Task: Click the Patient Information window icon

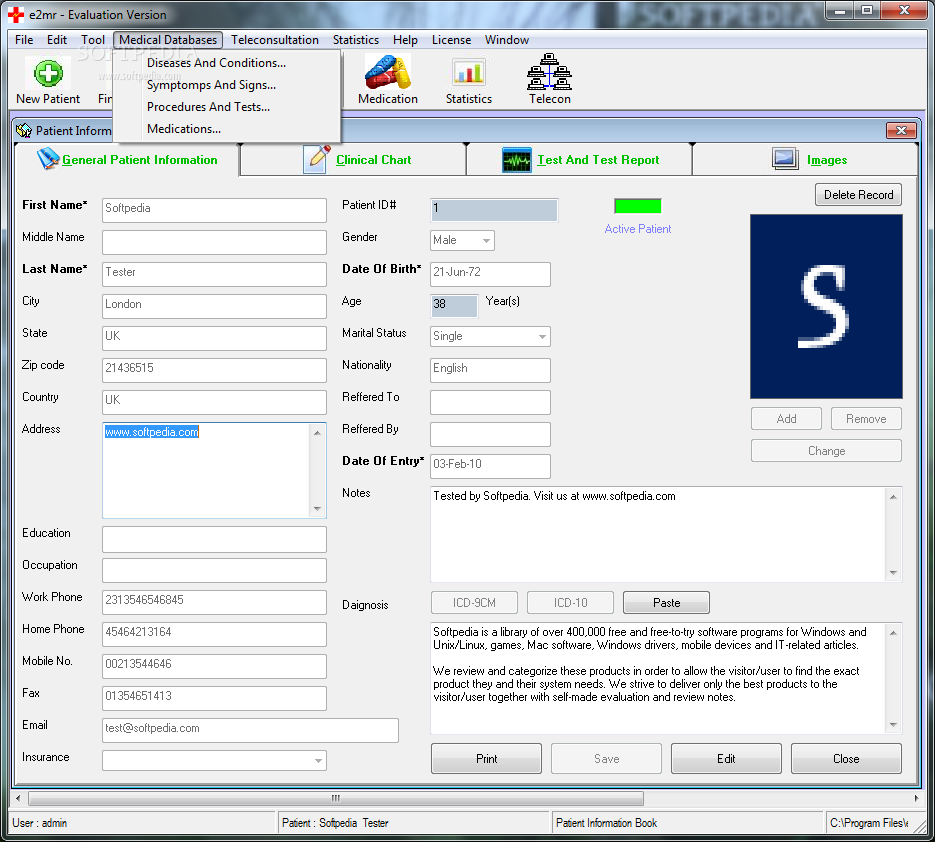Action: pos(24,131)
